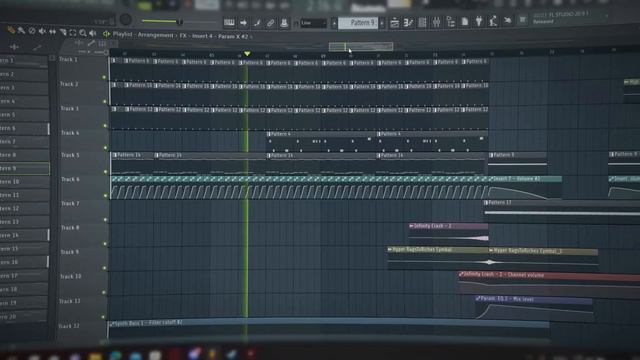The height and width of the screenshot is (360, 640).
Task: Select the Delete tool in playlist toolbar
Action: pyautogui.click(x=32, y=31)
